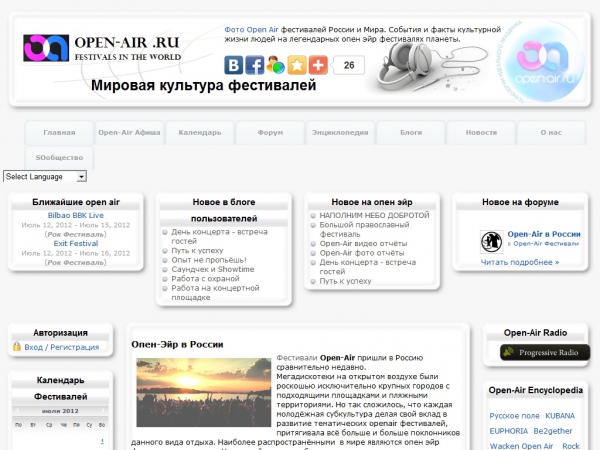Open blog post Путь к успеху
The width and height of the screenshot is (600, 450).
pyautogui.click(x=197, y=251)
